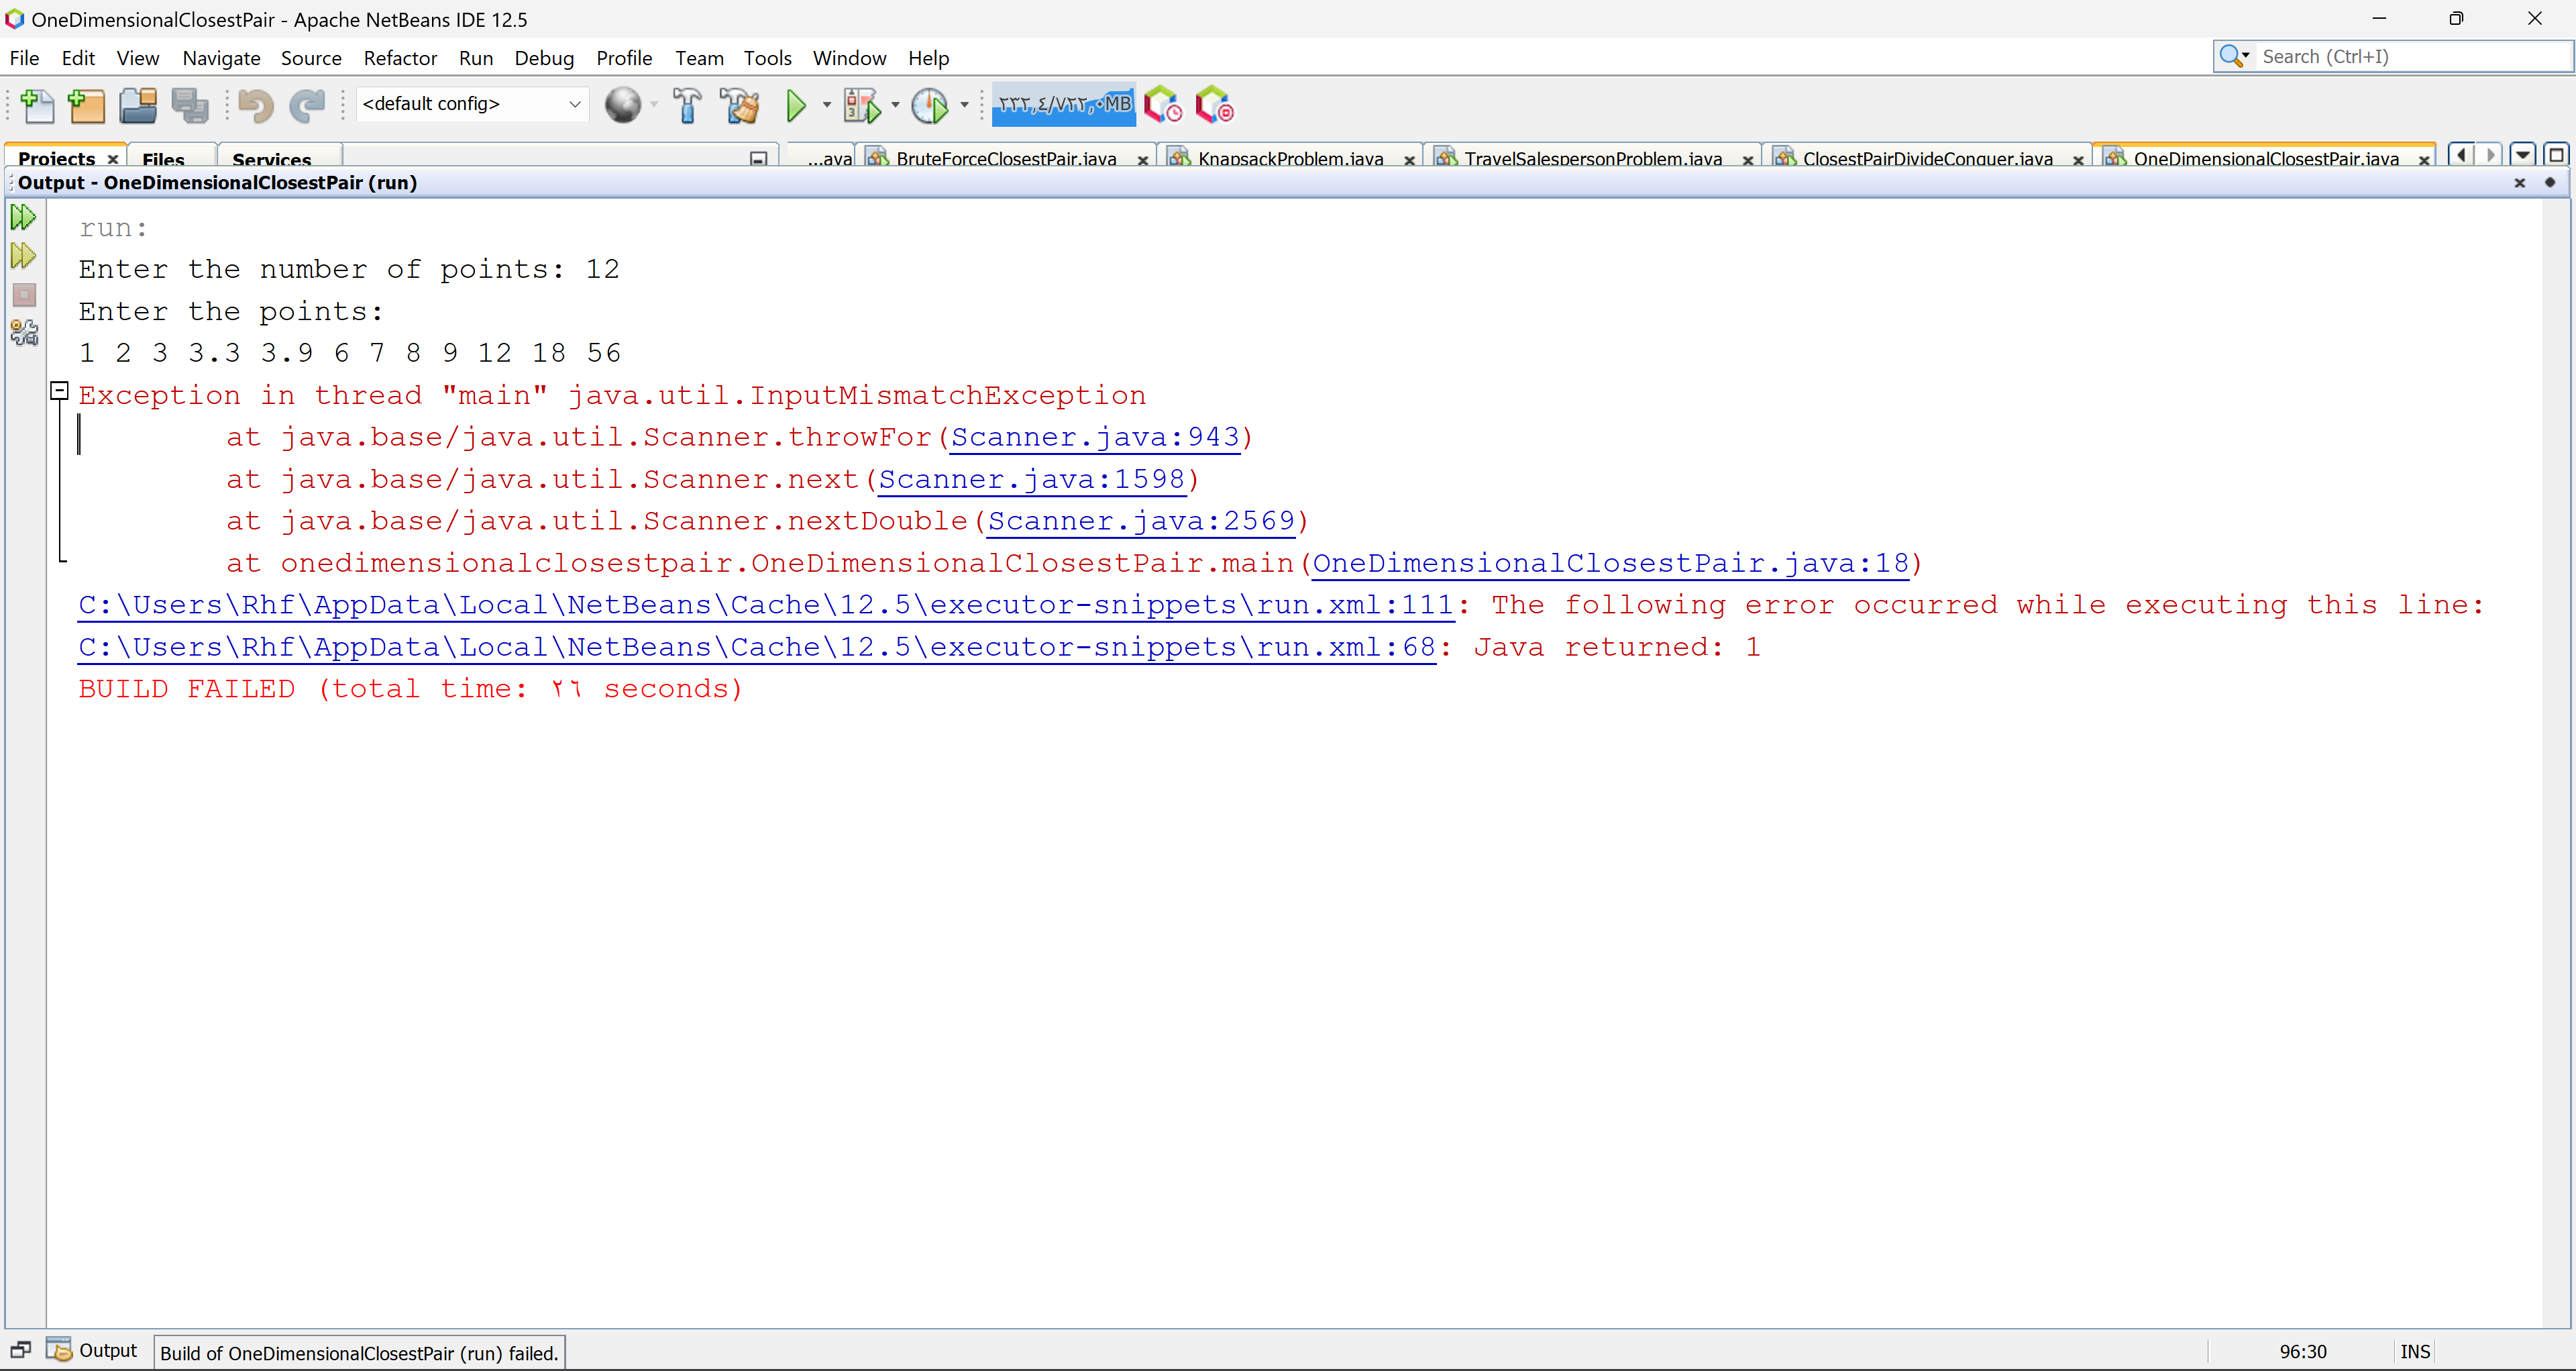Expand the Run Project dropdown arrow
Image resolution: width=2576 pixels, height=1371 pixels.
click(x=827, y=105)
